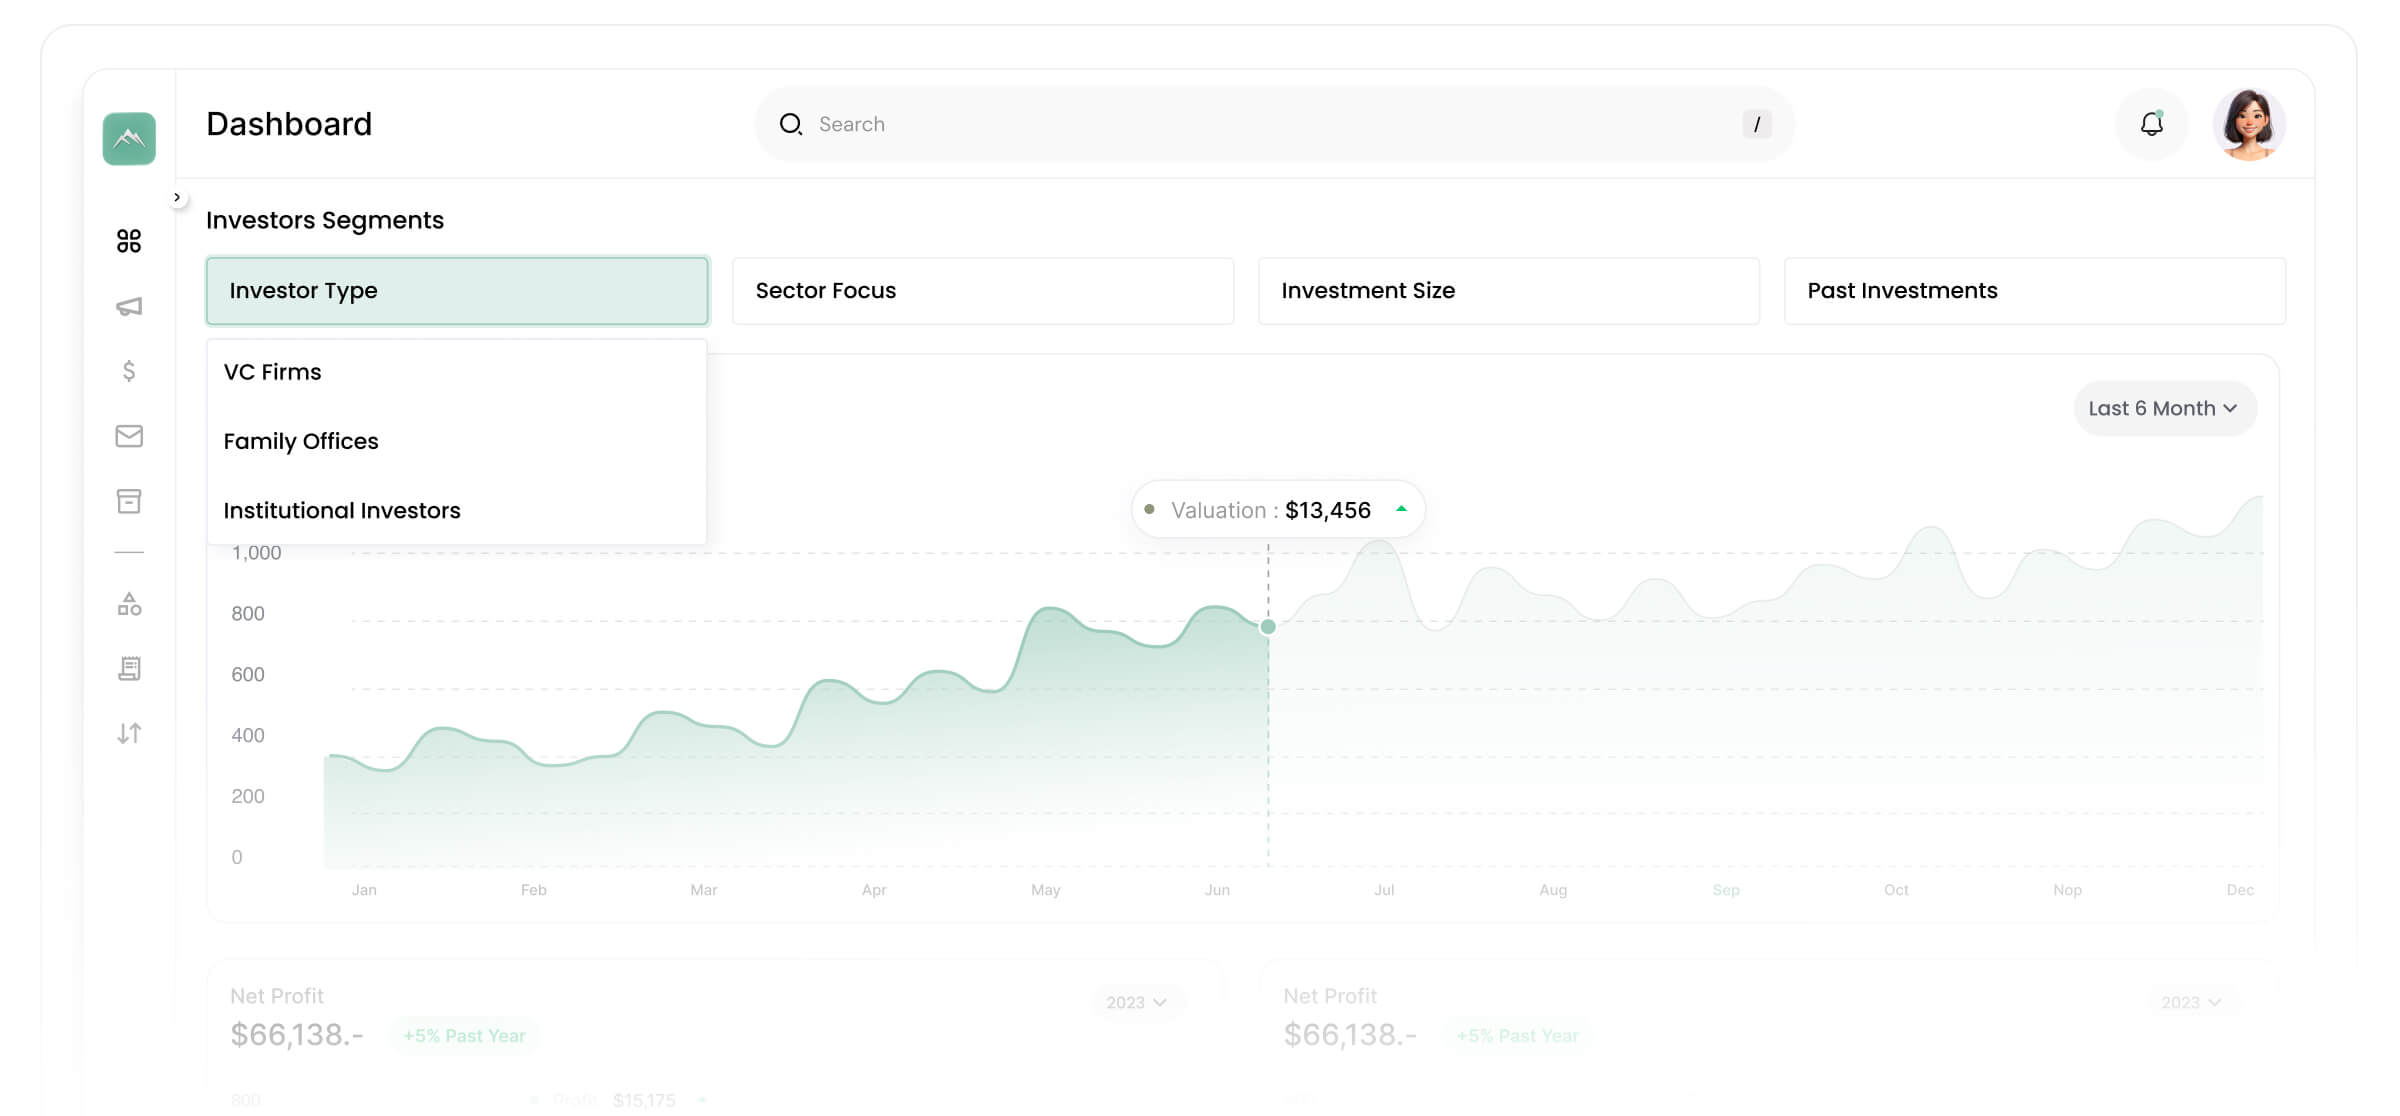Image resolution: width=2400 pixels, height=1116 pixels.
Task: Open the Last 6 Month dropdown
Action: click(x=2164, y=408)
